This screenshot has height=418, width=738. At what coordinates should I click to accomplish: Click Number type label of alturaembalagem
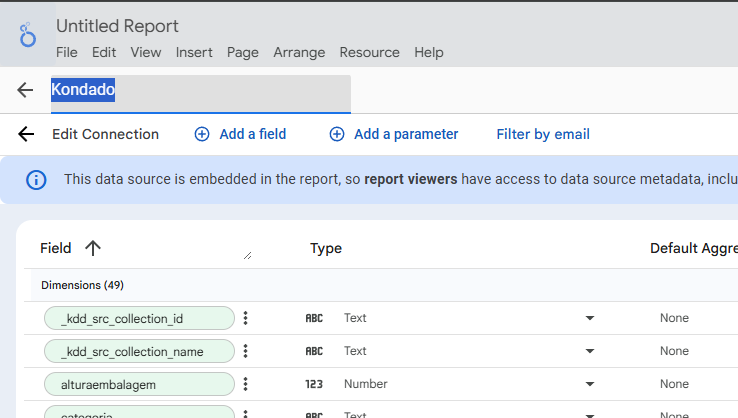click(x=366, y=384)
